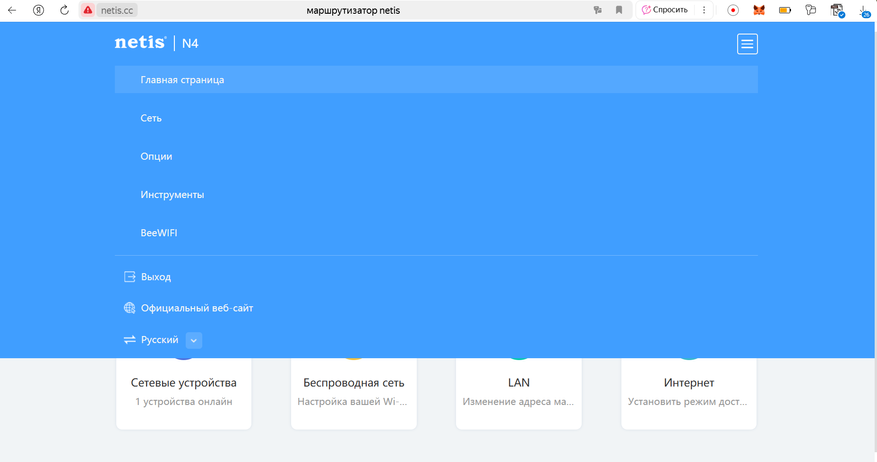Viewport: 877px width, 462px height.
Task: Open the Интернет settings card
Action: click(x=689, y=393)
